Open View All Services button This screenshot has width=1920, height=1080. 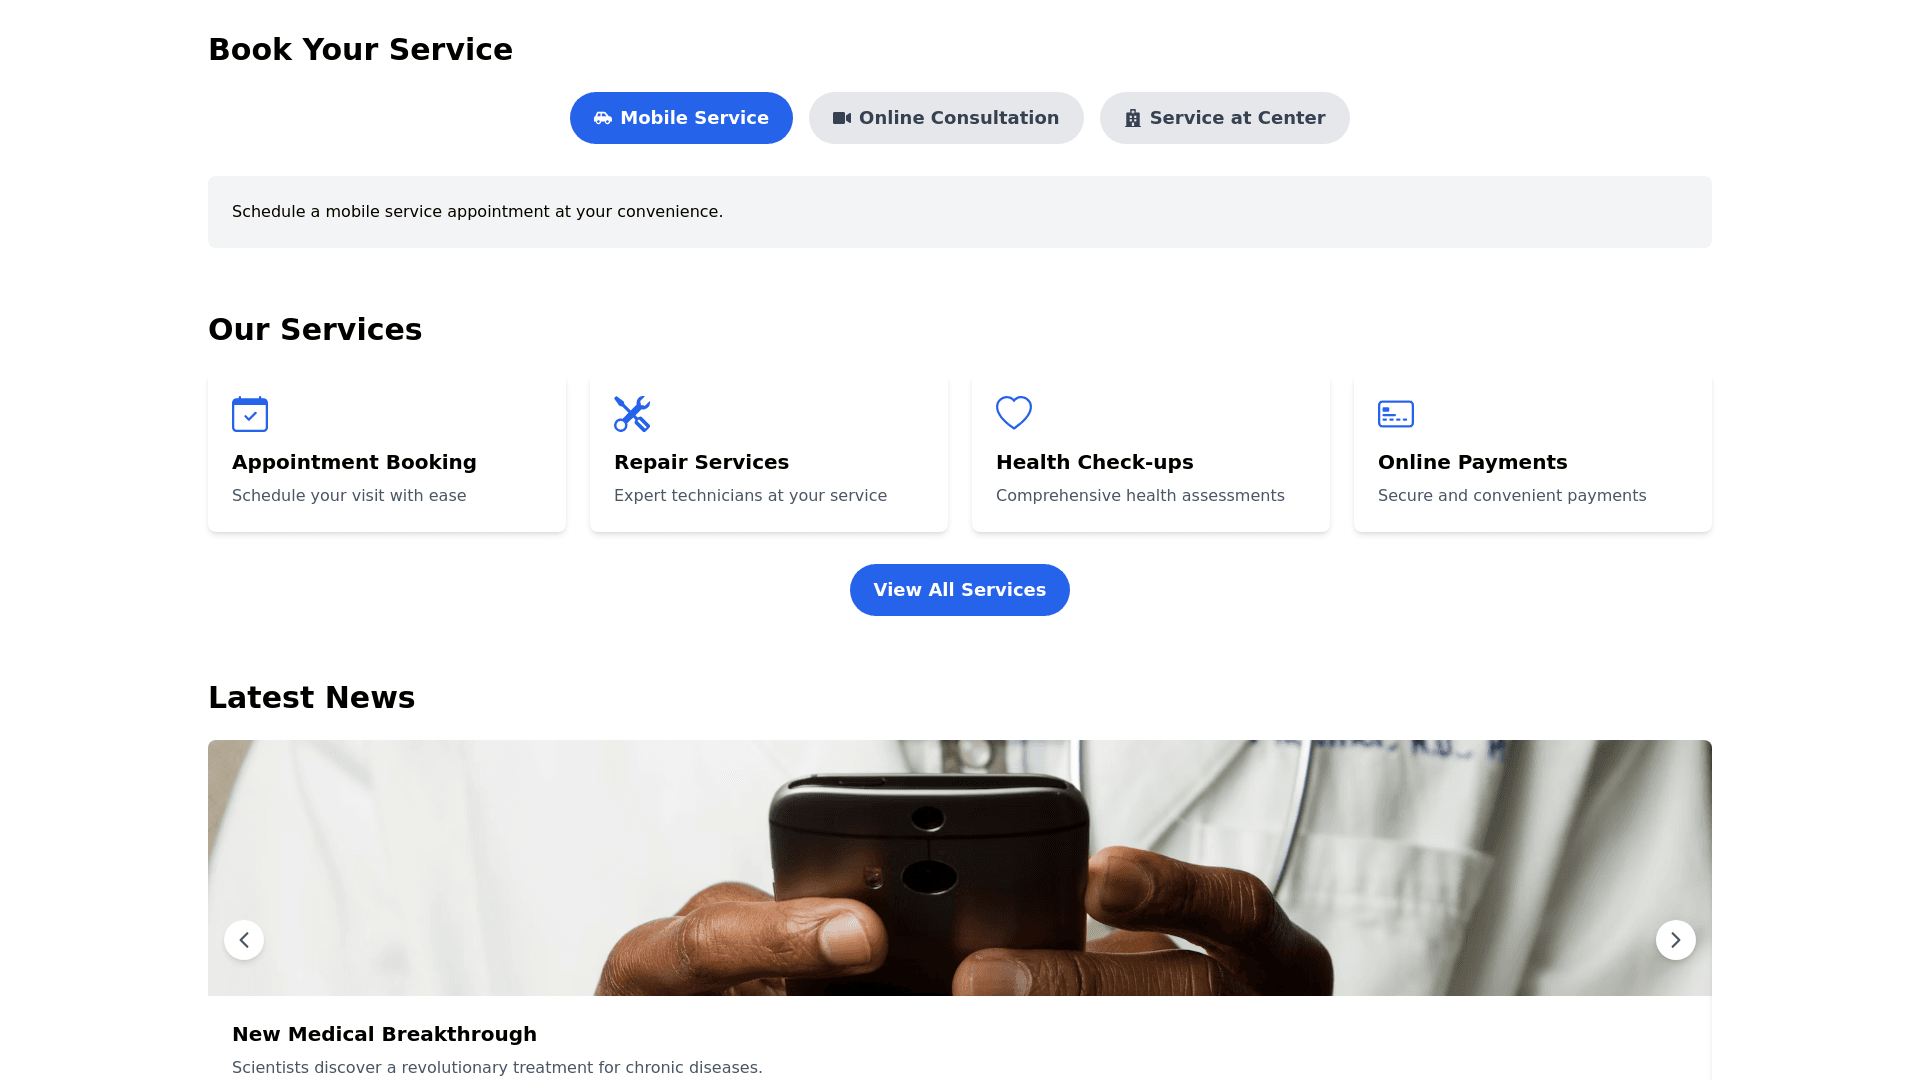point(960,590)
